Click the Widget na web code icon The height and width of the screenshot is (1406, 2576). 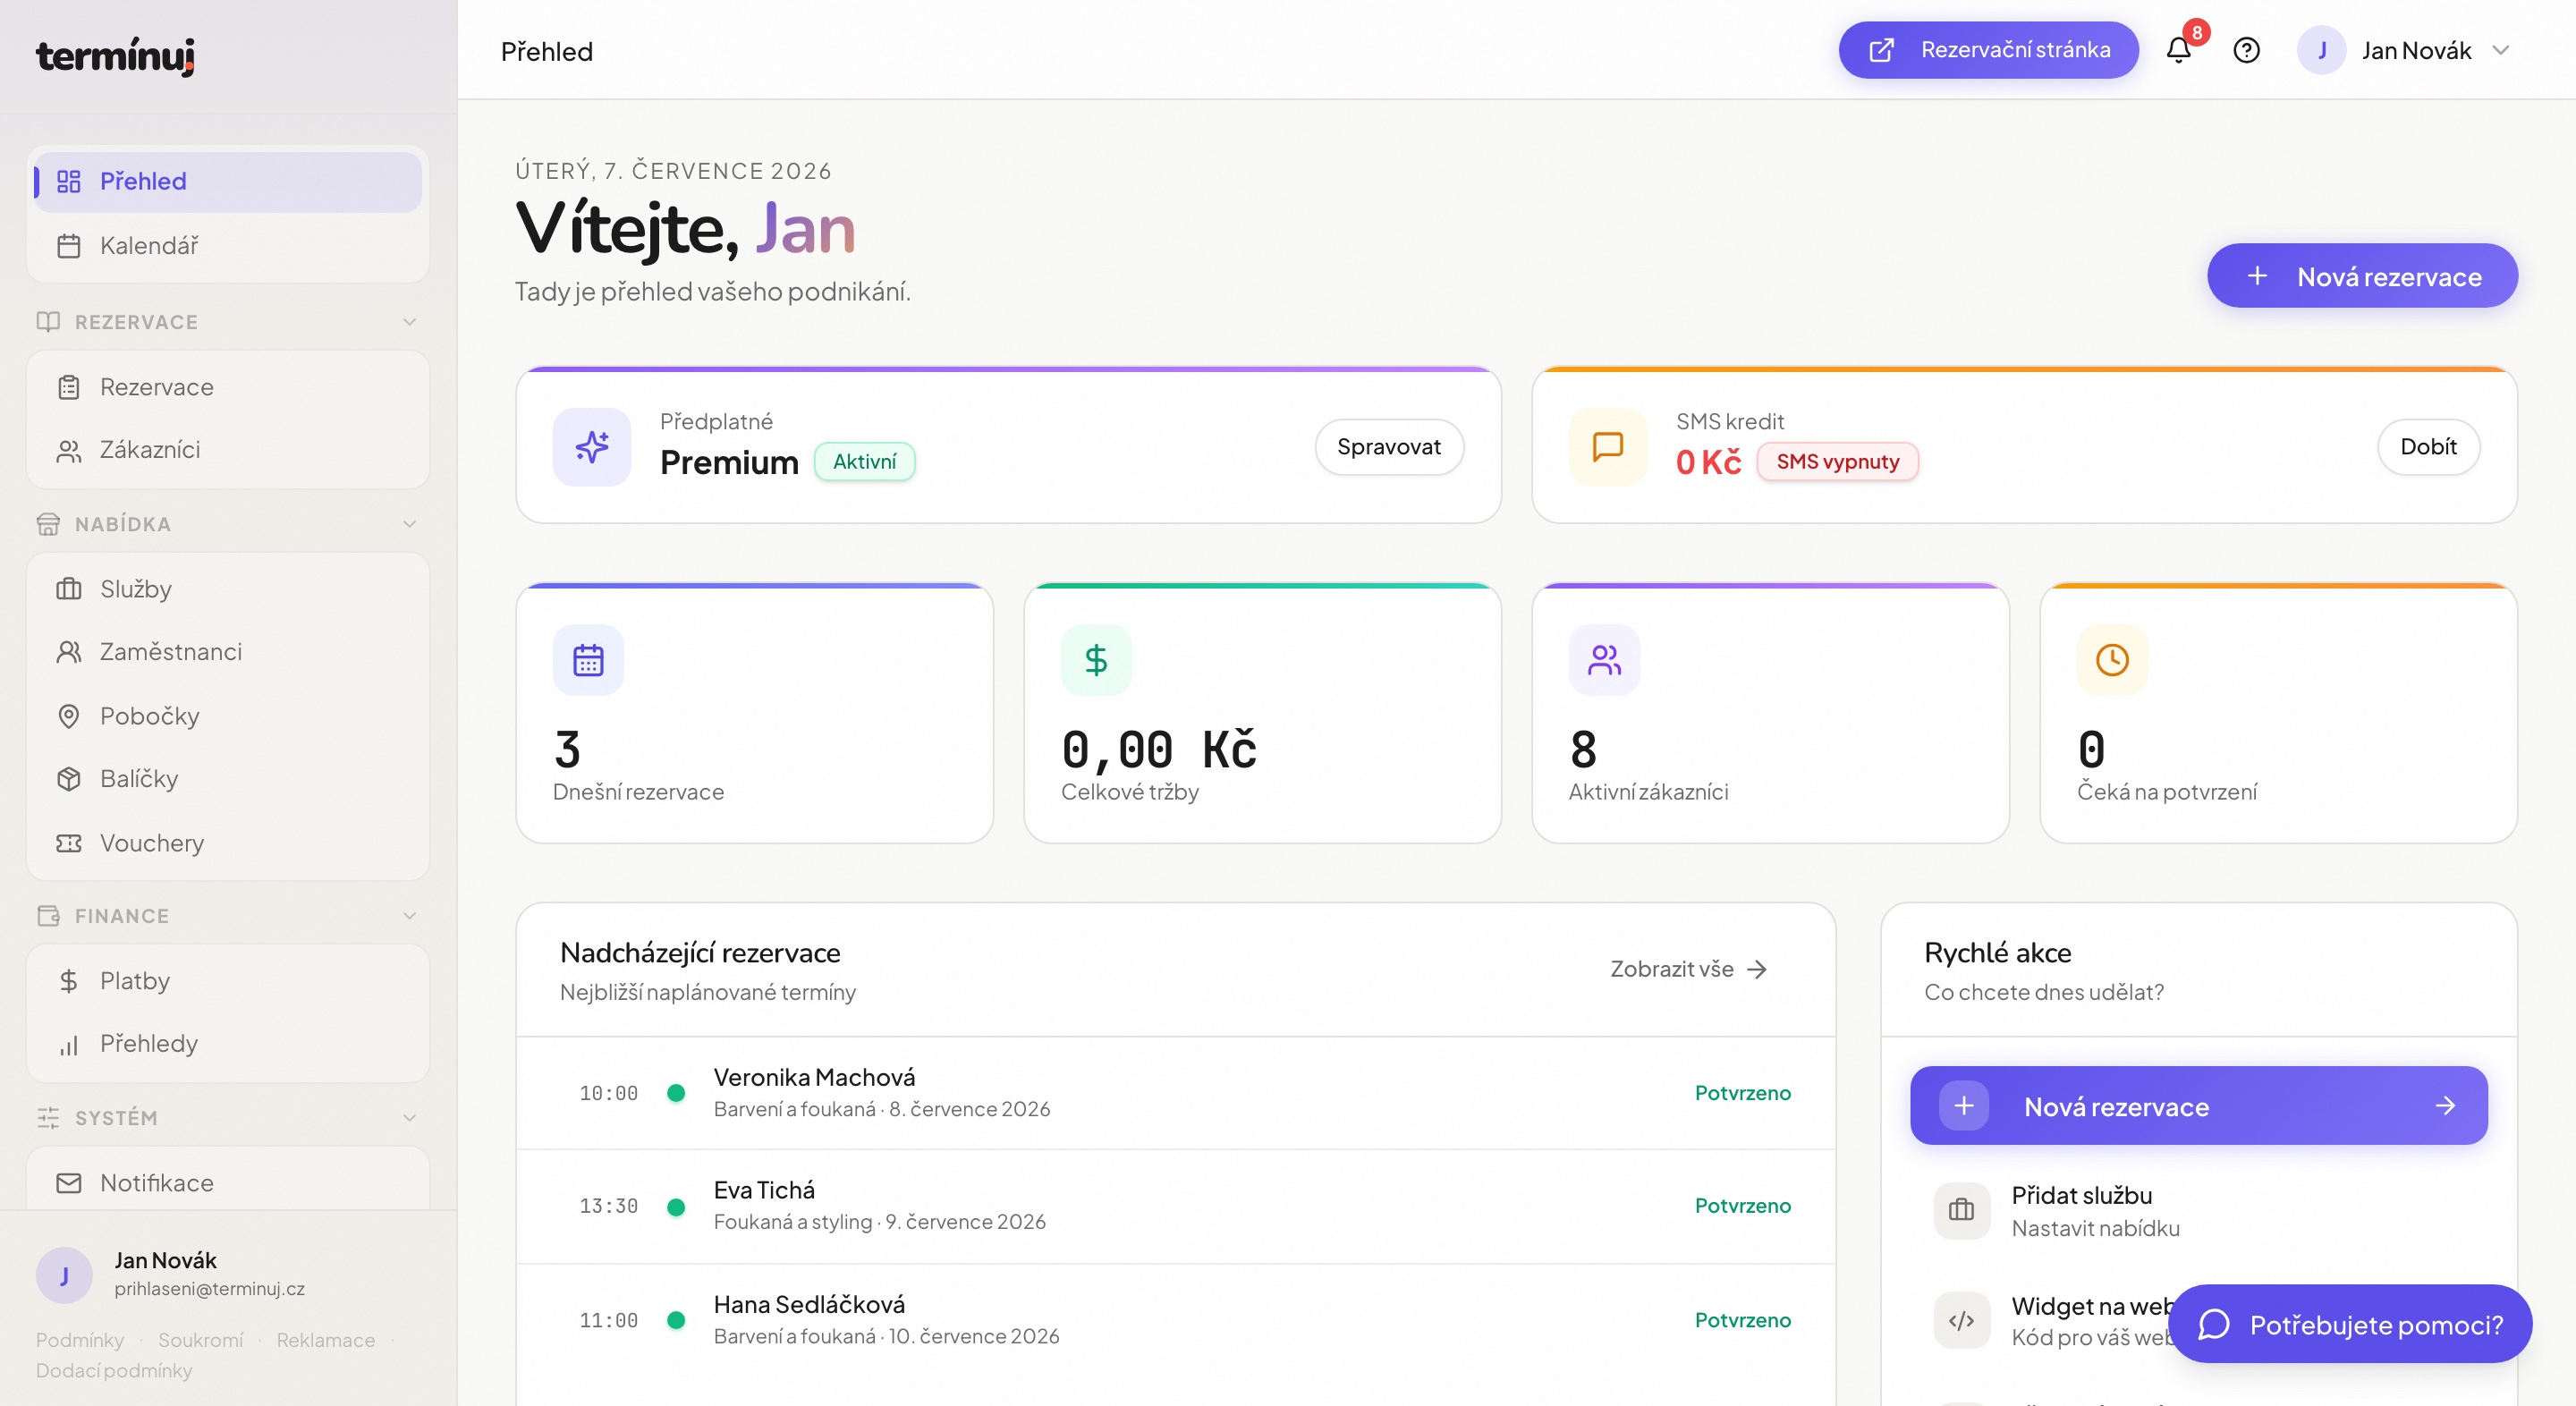pyautogui.click(x=1961, y=1321)
